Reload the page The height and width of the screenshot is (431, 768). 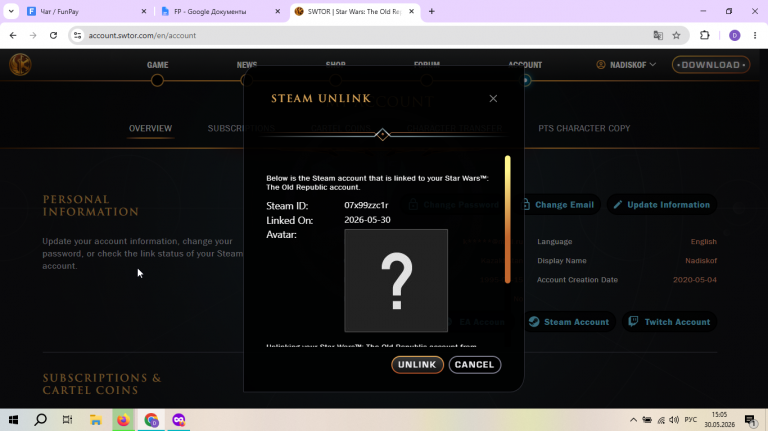pyautogui.click(x=53, y=35)
